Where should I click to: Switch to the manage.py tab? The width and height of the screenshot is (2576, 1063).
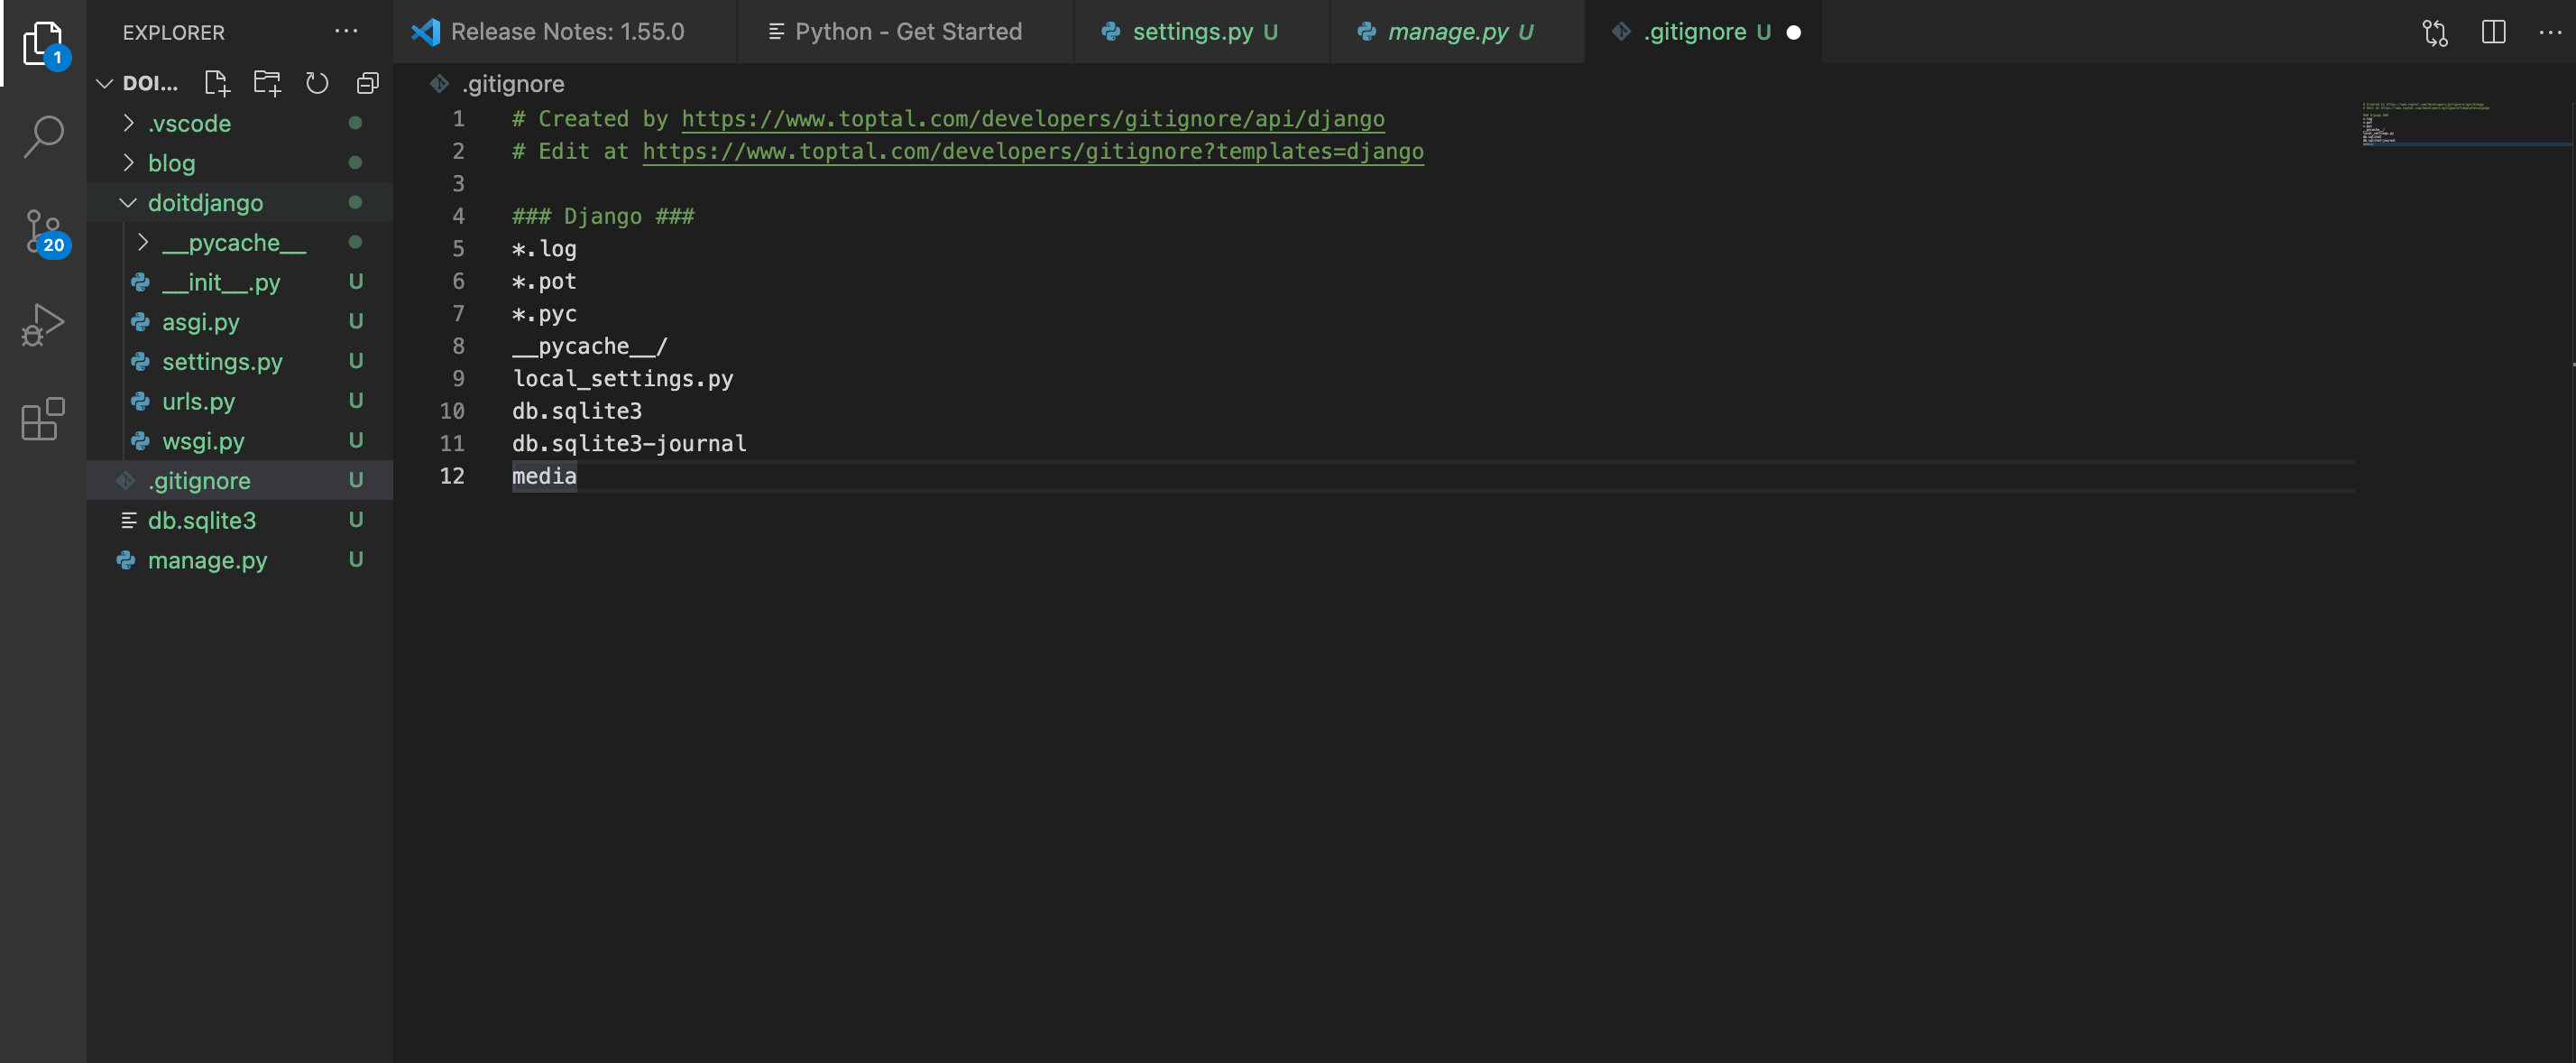tap(1447, 32)
